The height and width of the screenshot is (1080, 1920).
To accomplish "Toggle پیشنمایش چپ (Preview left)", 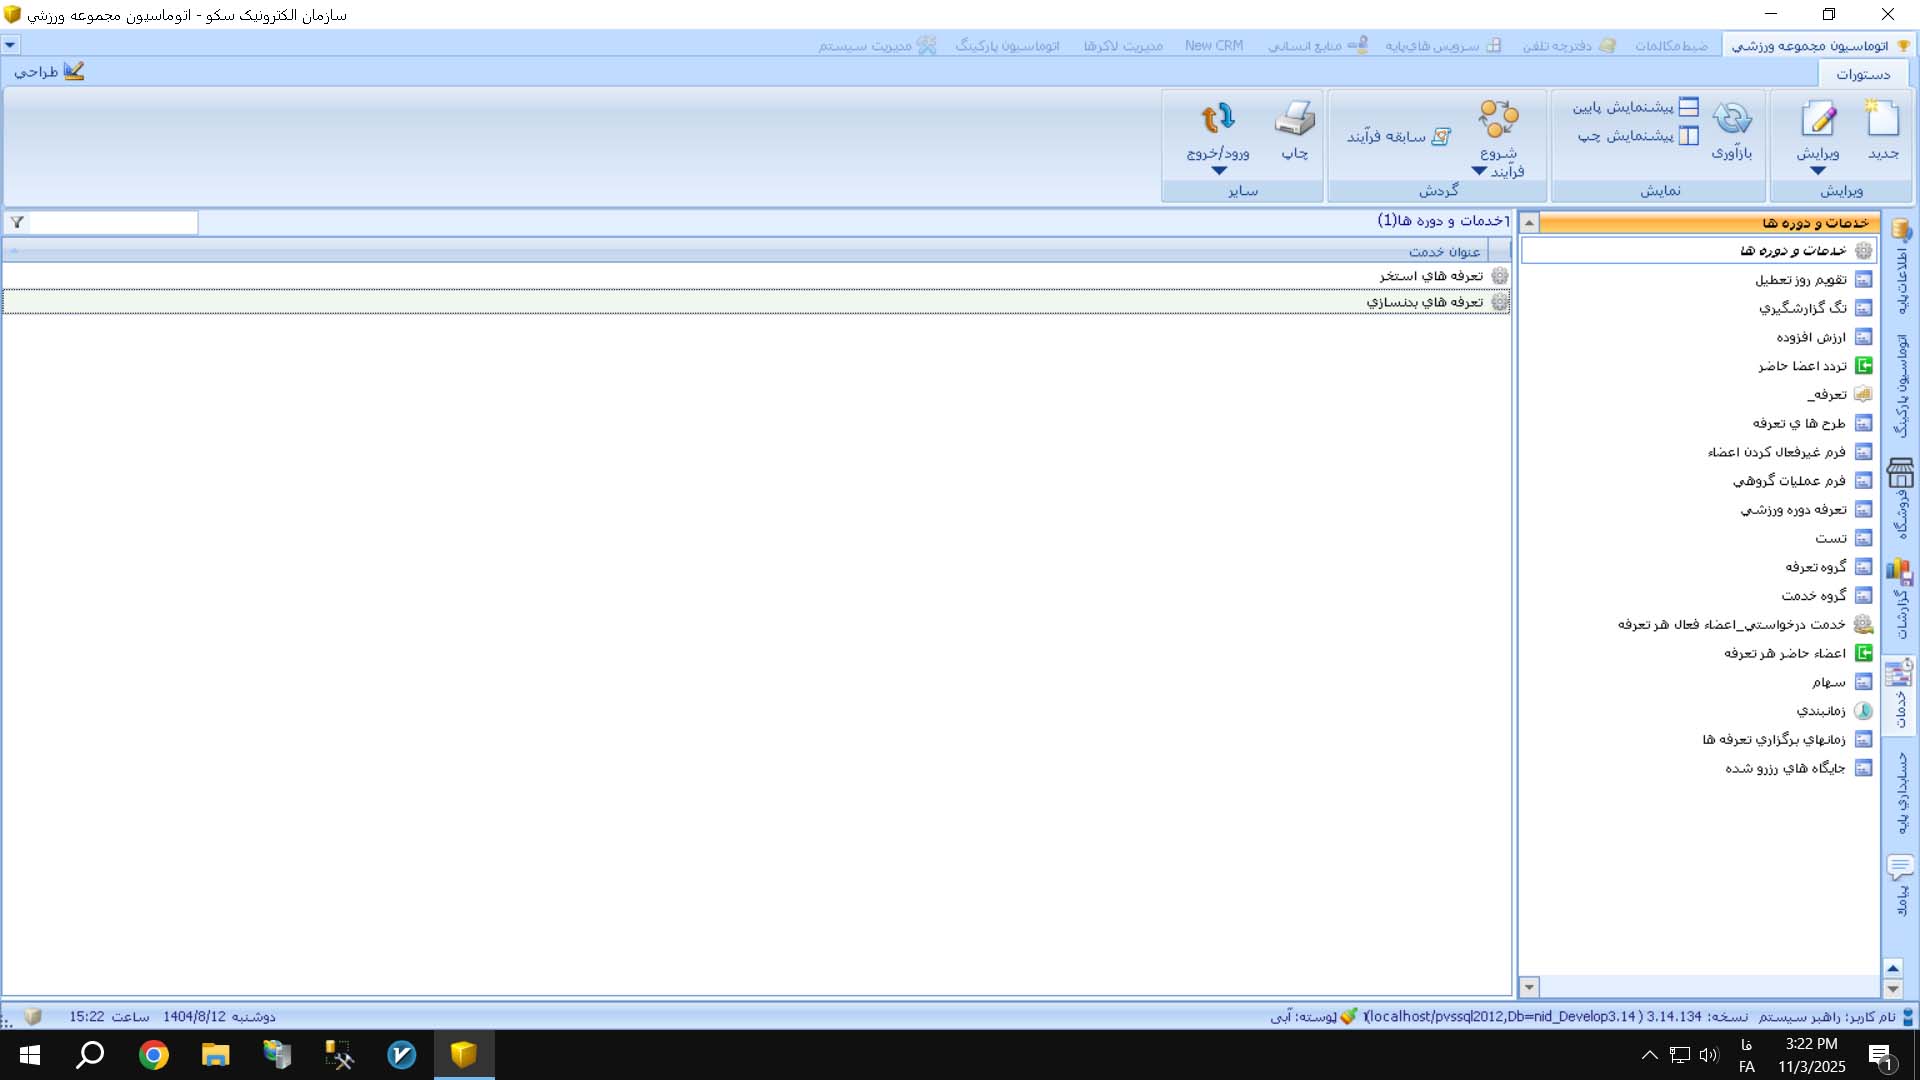I will coord(1638,136).
